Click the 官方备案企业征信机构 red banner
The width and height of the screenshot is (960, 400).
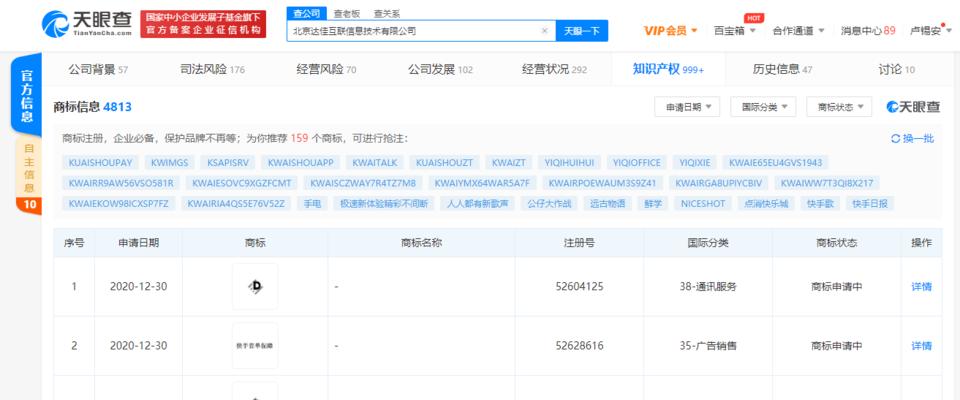coord(203,24)
